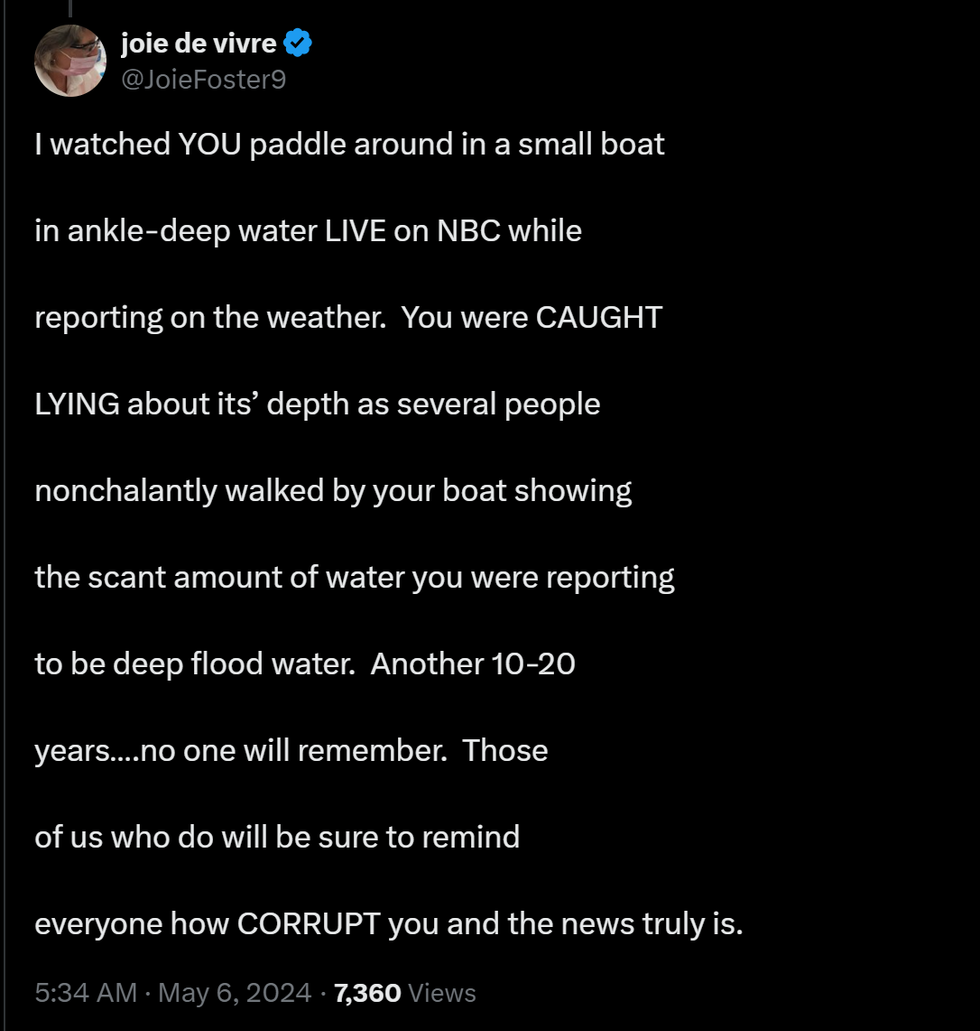Viewport: 980px width, 1031px height.
Task: Click the May 6, 2024 date
Action: (x=234, y=993)
